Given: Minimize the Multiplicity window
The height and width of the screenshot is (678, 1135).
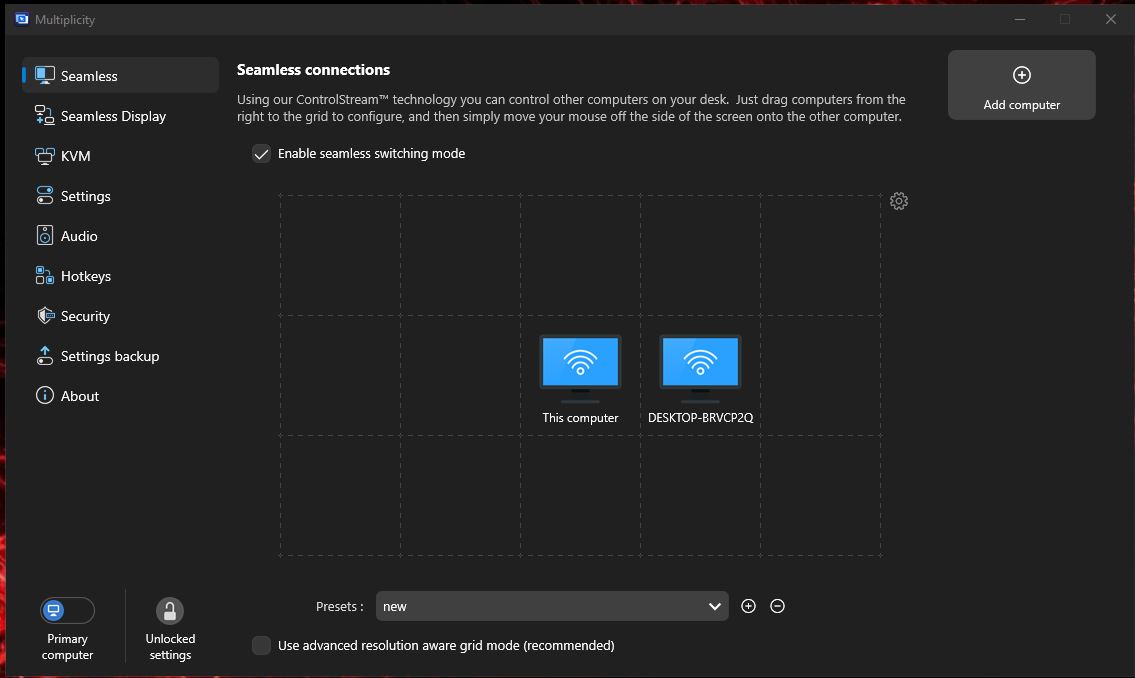Looking at the screenshot, I should click(x=1020, y=19).
